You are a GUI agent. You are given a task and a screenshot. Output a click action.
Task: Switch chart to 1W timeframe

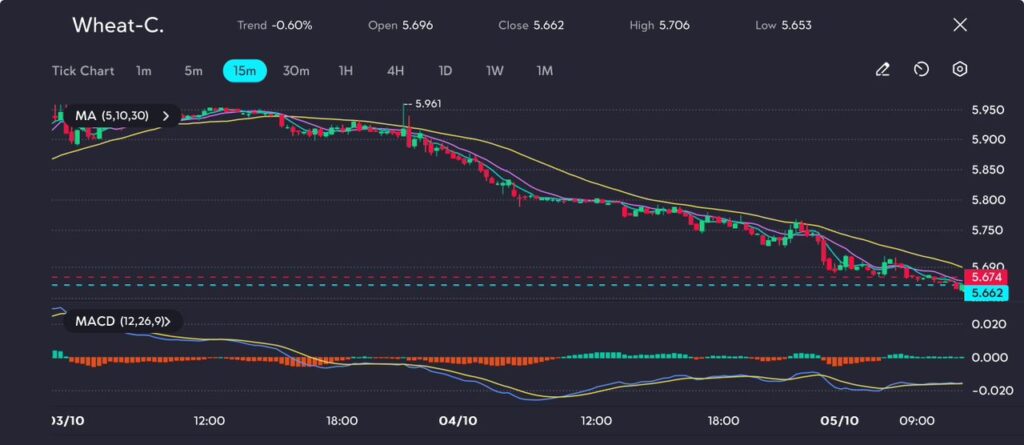495,71
